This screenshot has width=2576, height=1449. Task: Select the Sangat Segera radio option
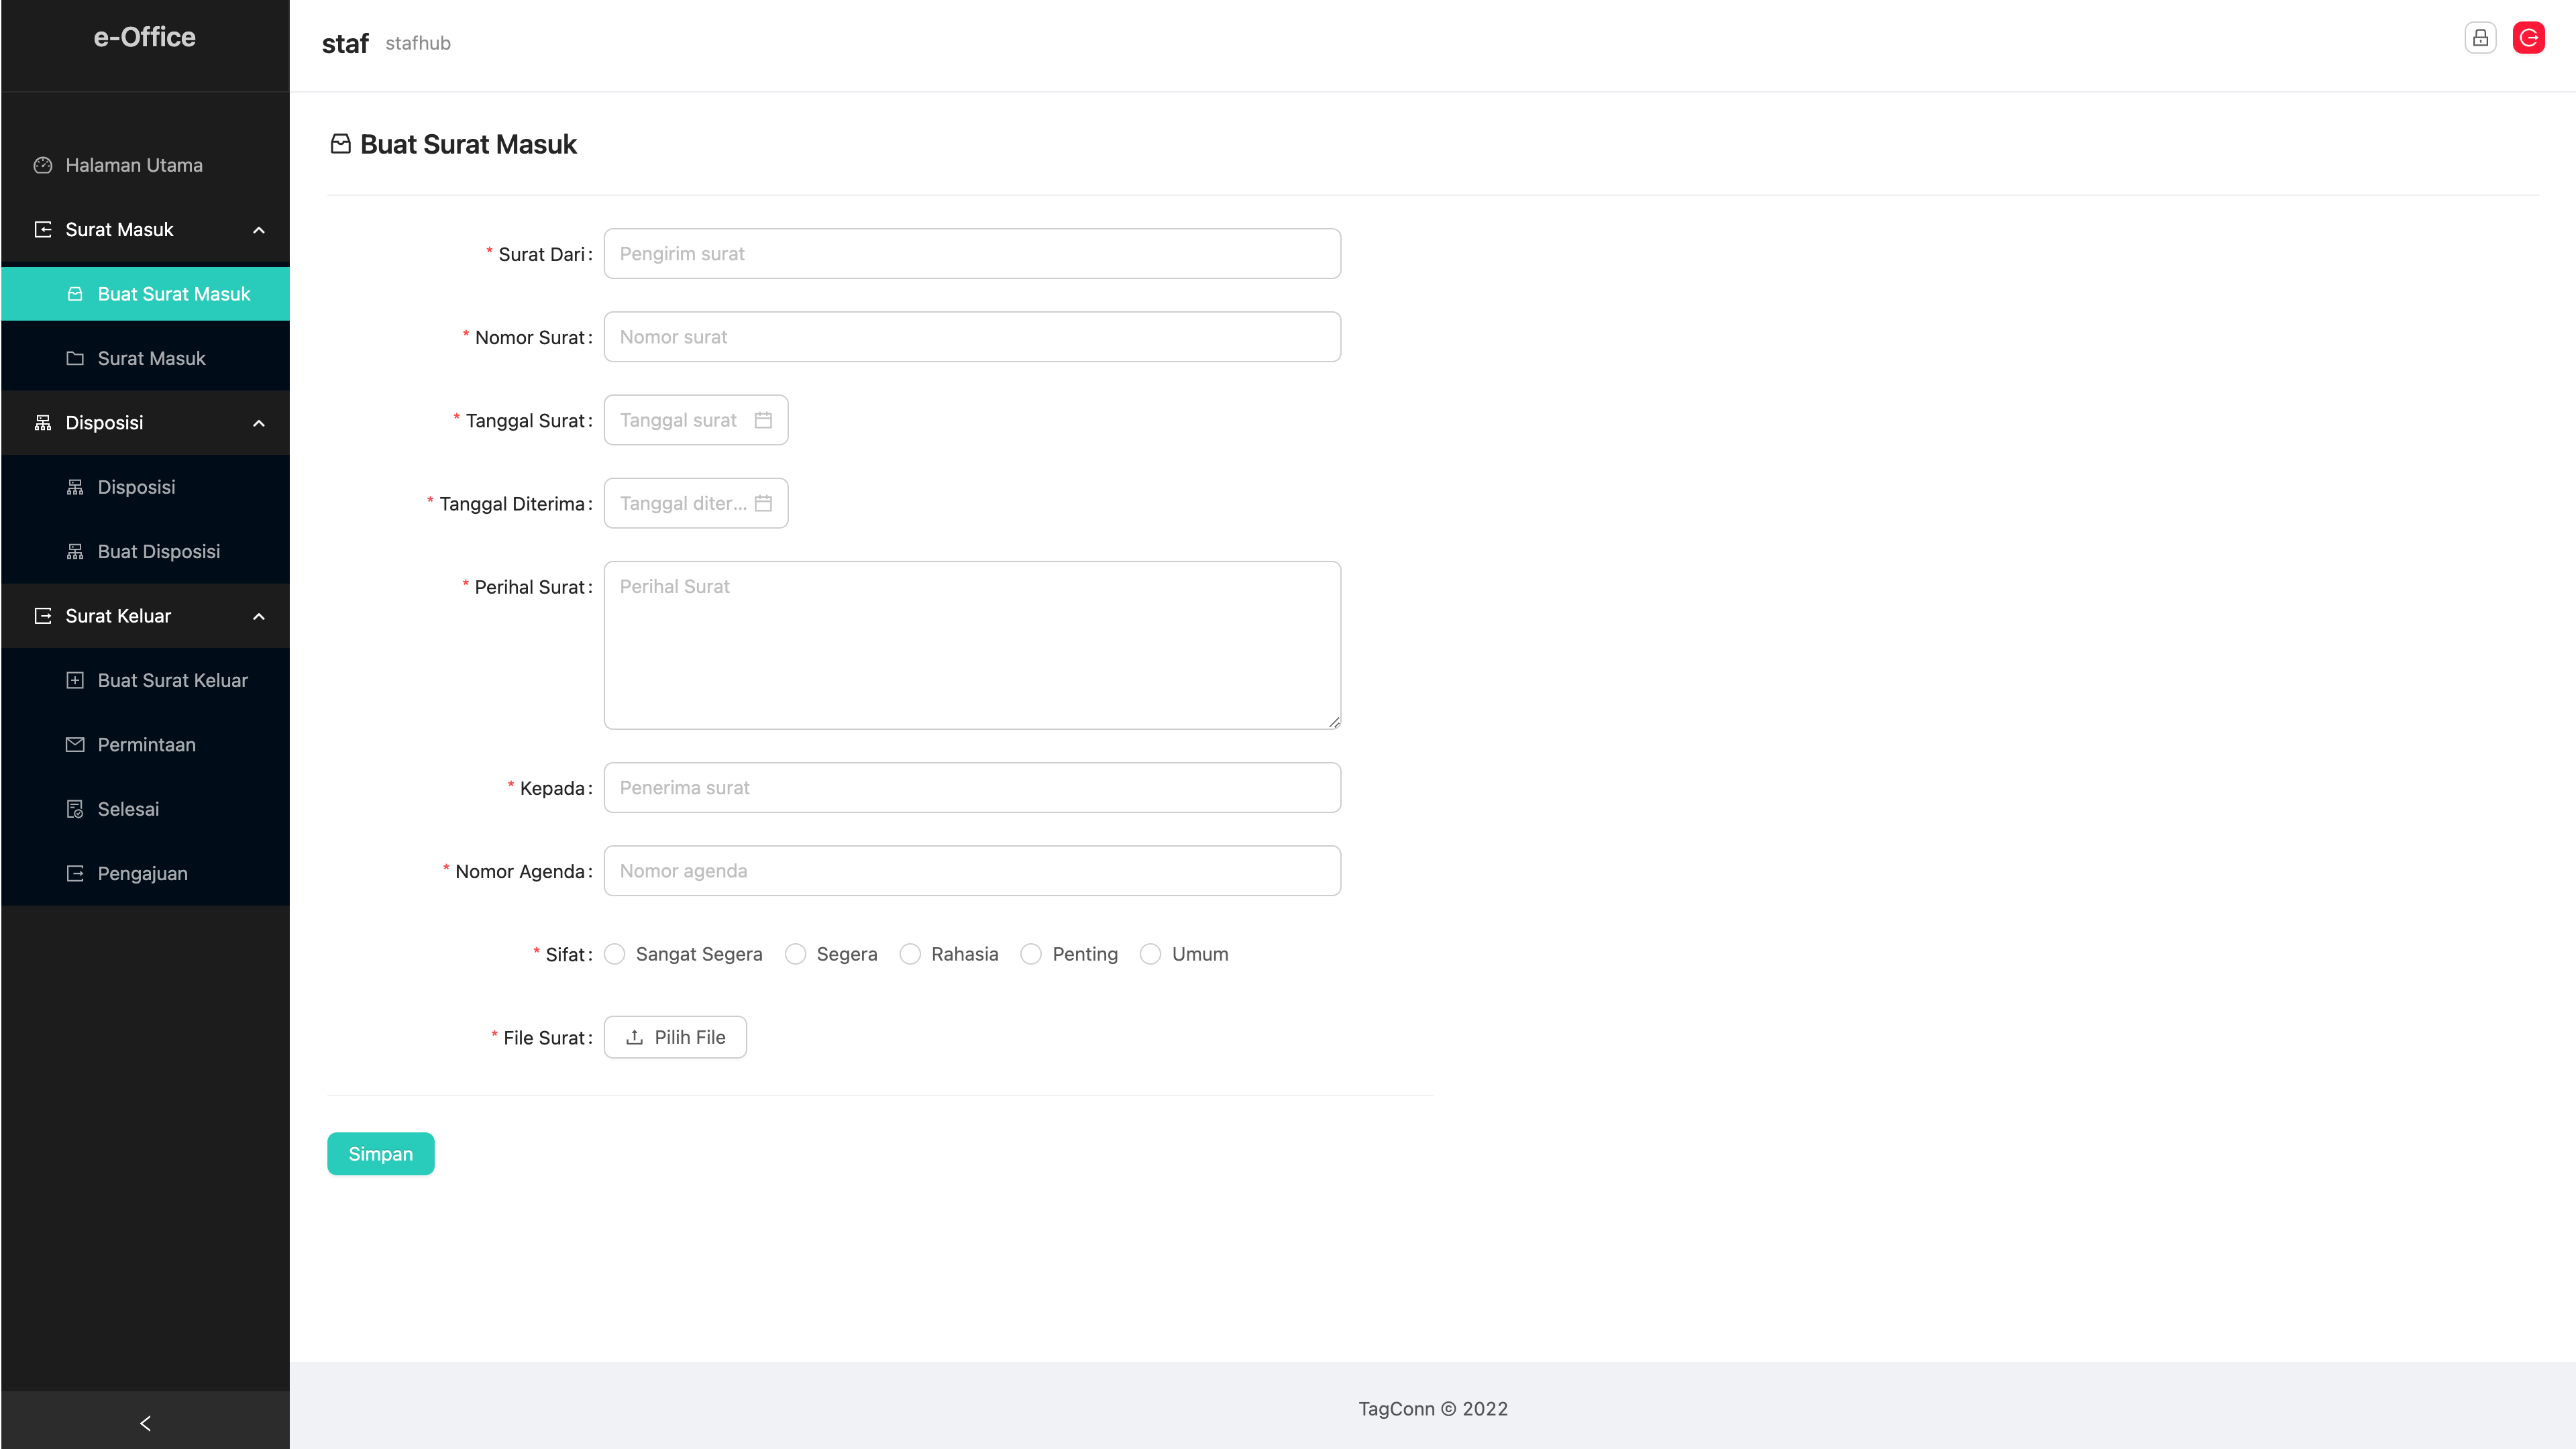615,954
